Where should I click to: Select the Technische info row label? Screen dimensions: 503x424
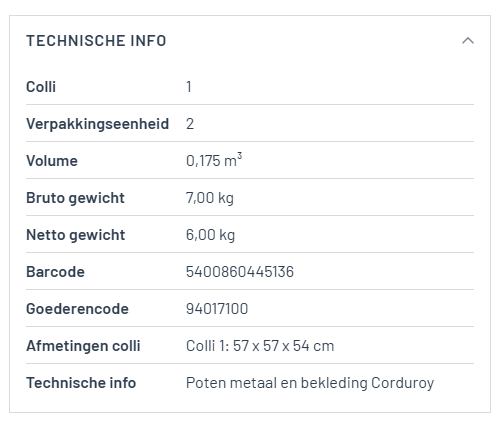(x=81, y=383)
